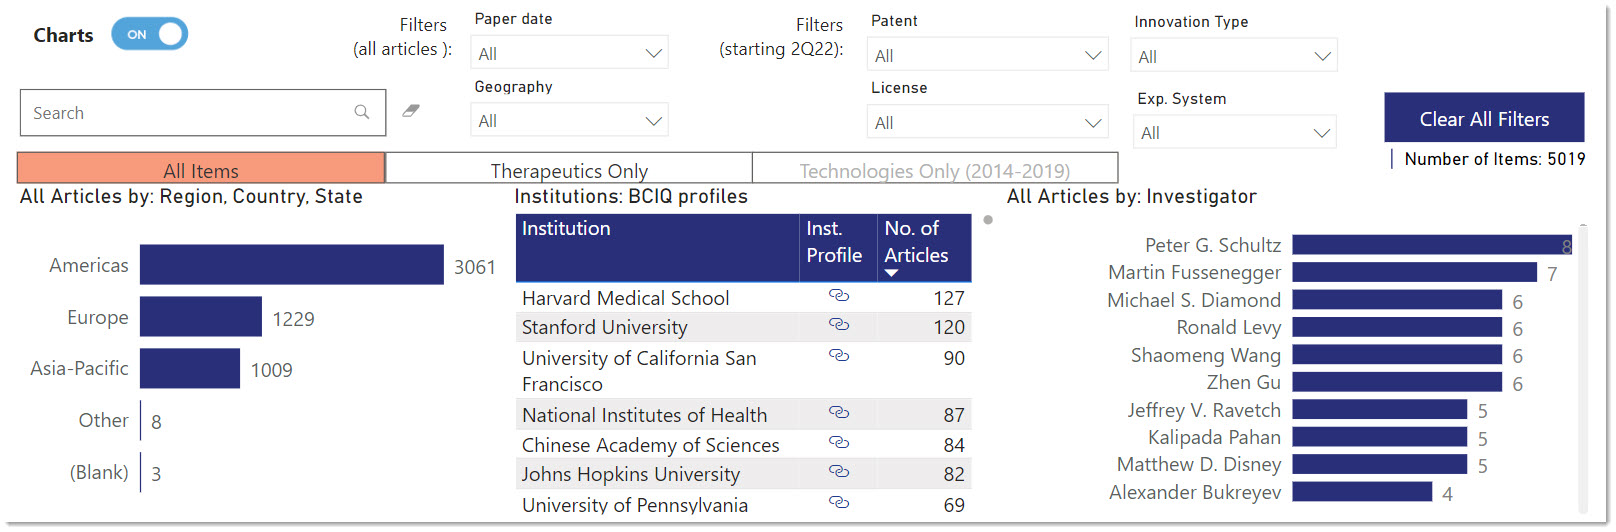The width and height of the screenshot is (1616, 532).
Task: Click the eraser icon beside Search box
Action: [x=411, y=111]
